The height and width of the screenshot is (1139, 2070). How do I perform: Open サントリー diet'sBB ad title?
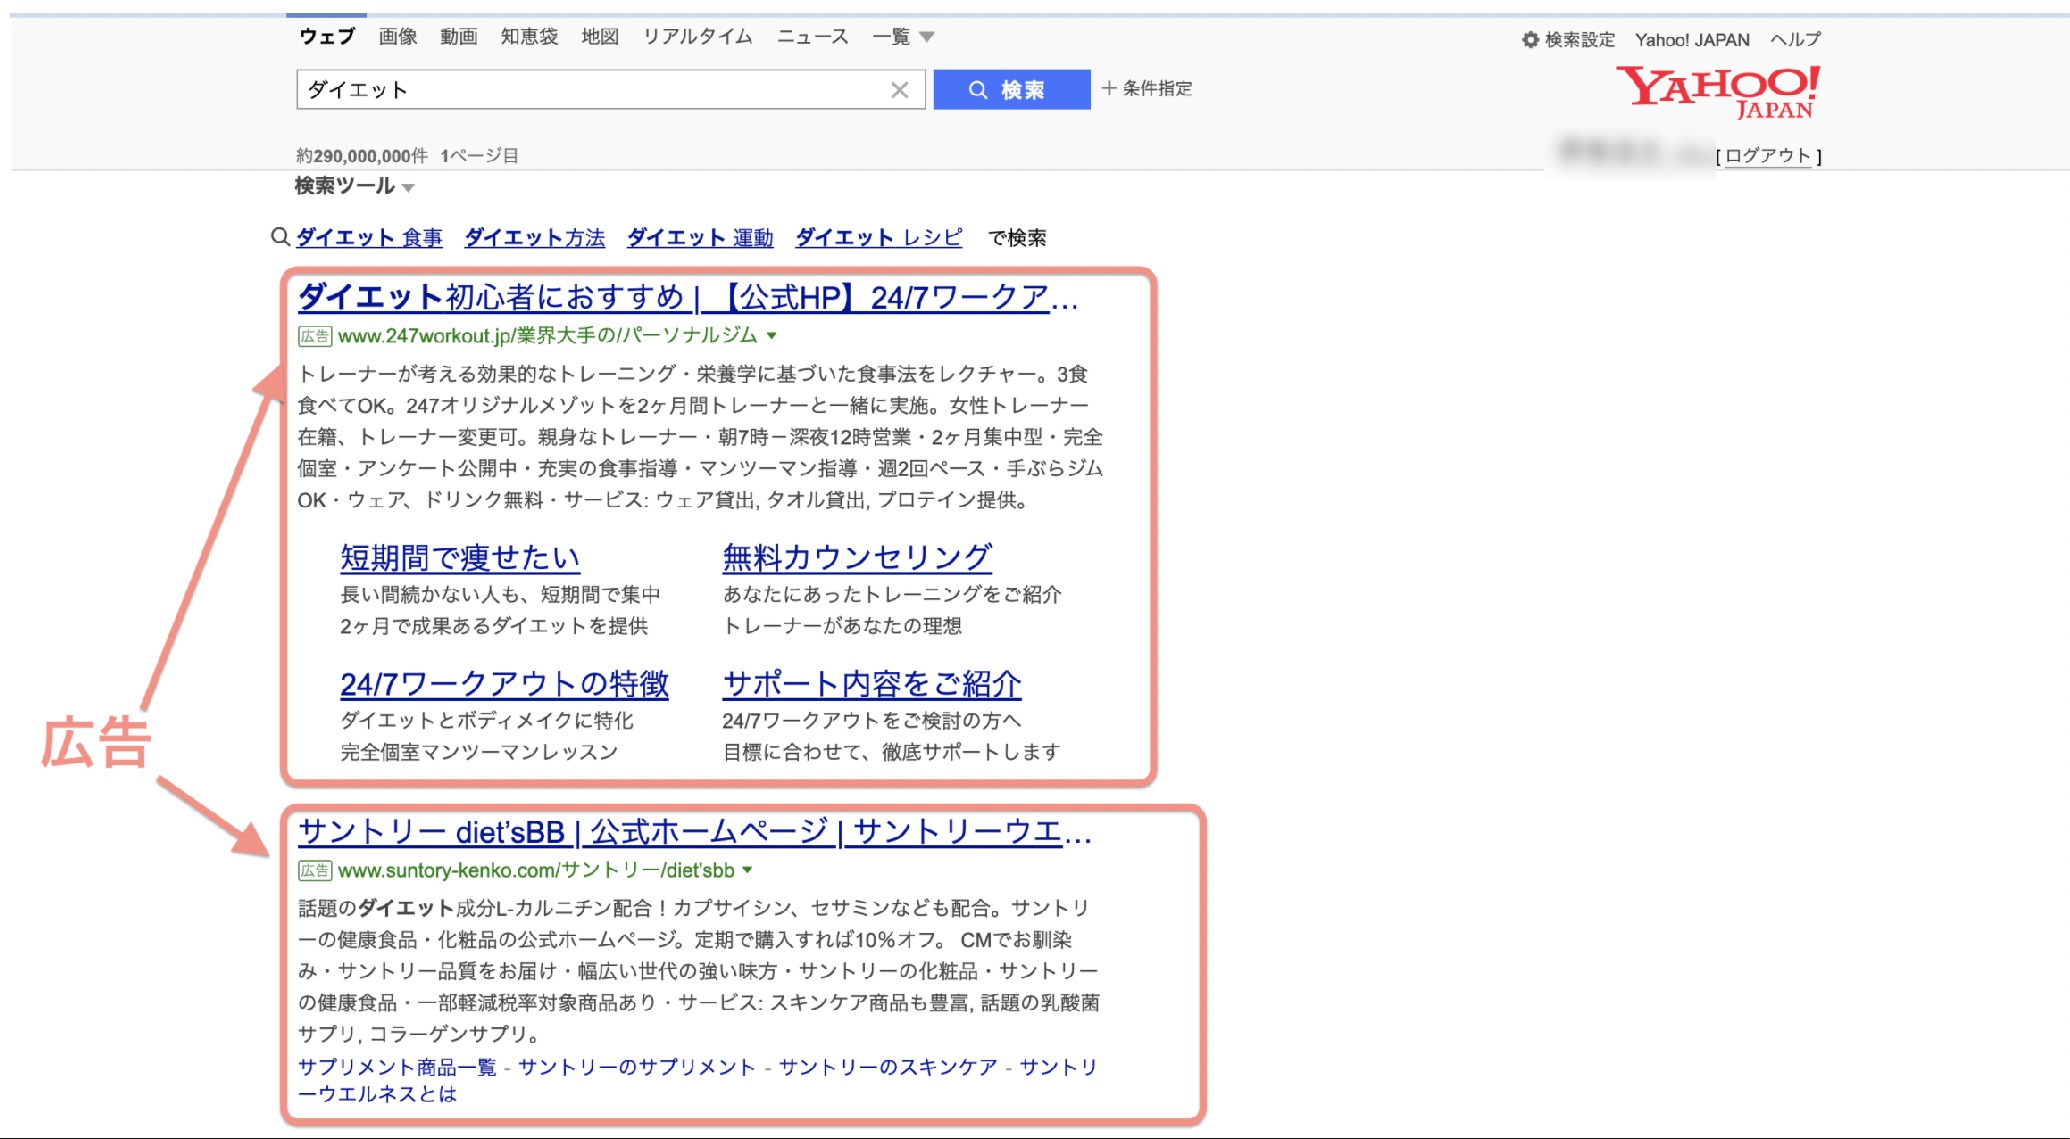tap(695, 832)
